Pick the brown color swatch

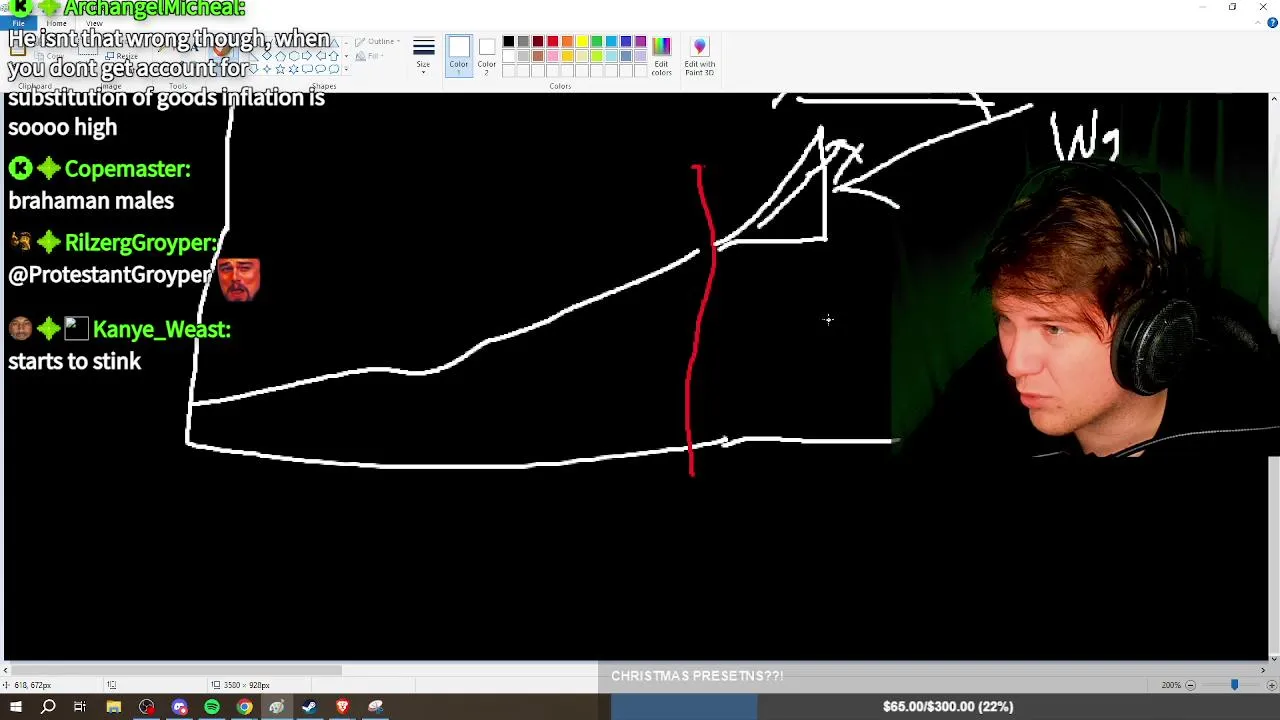click(x=538, y=56)
